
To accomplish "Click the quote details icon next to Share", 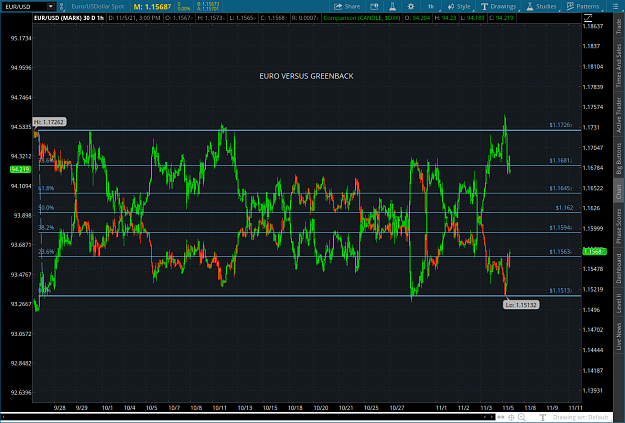I will pyautogui.click(x=374, y=6).
